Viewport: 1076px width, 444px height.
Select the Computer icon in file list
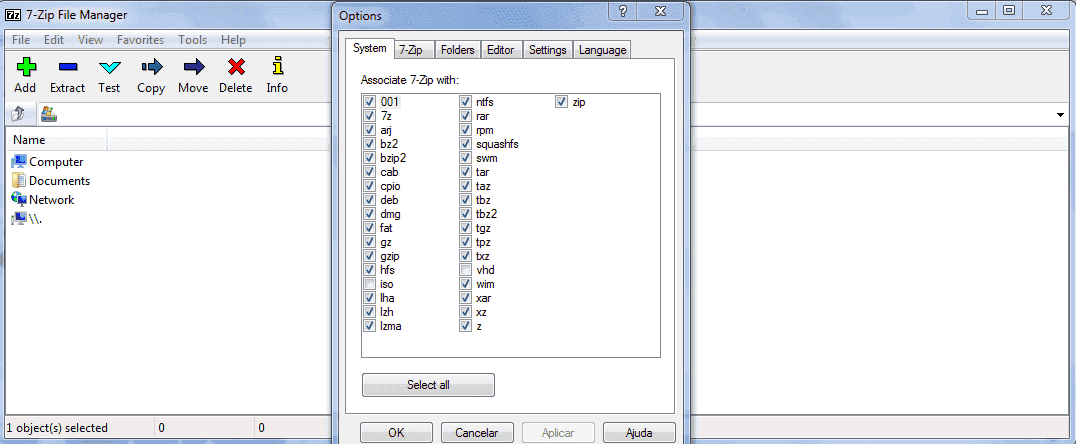19,161
